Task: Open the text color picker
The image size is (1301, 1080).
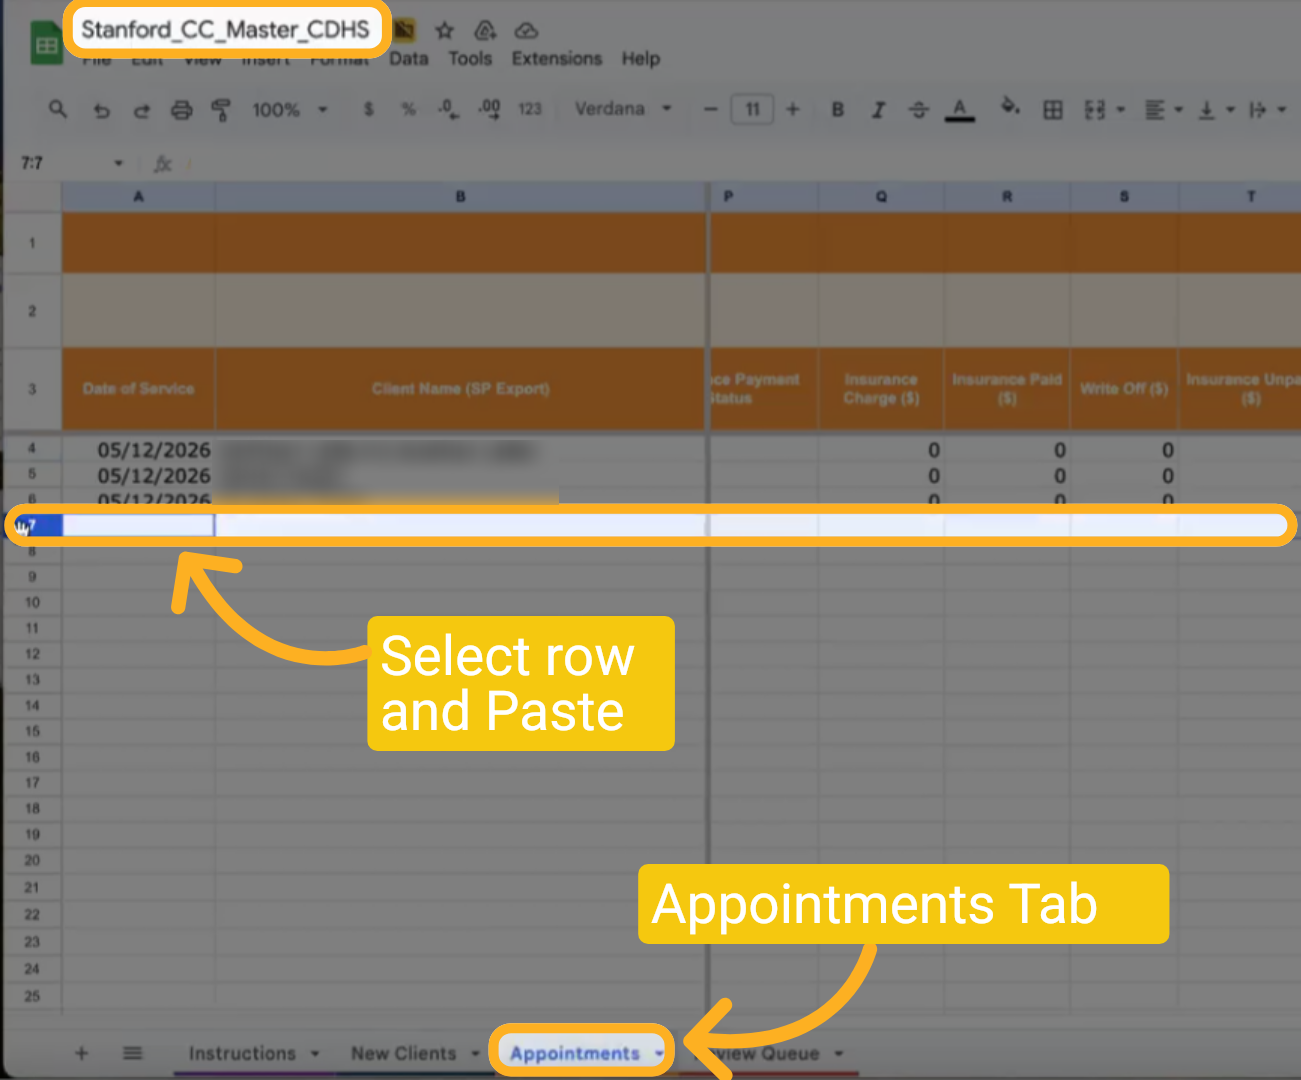Action: [960, 109]
